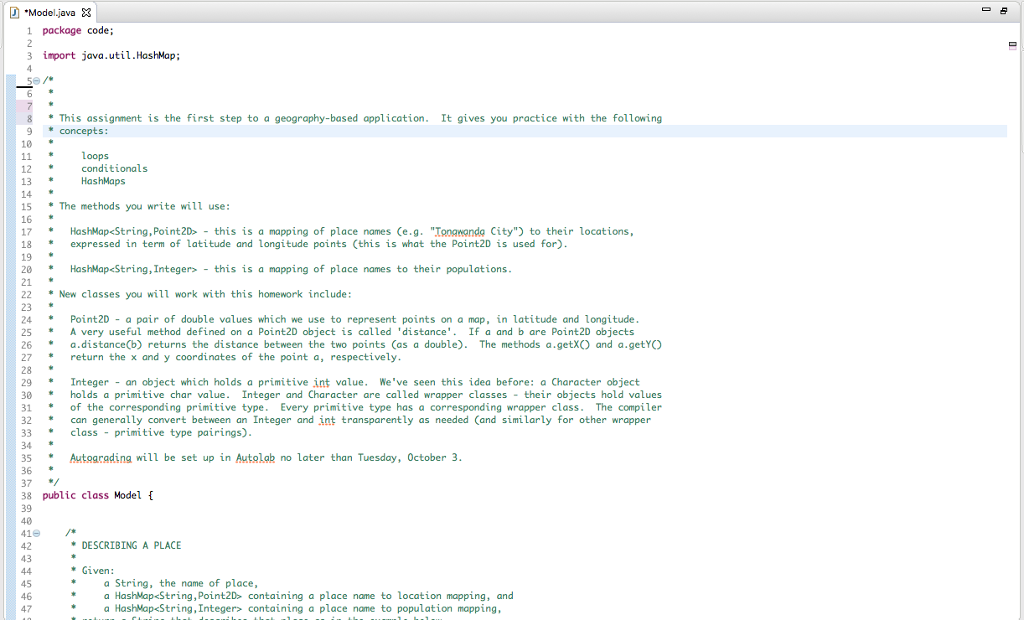Click the maximize editor icon top right
The height and width of the screenshot is (620, 1024).
1003,8
